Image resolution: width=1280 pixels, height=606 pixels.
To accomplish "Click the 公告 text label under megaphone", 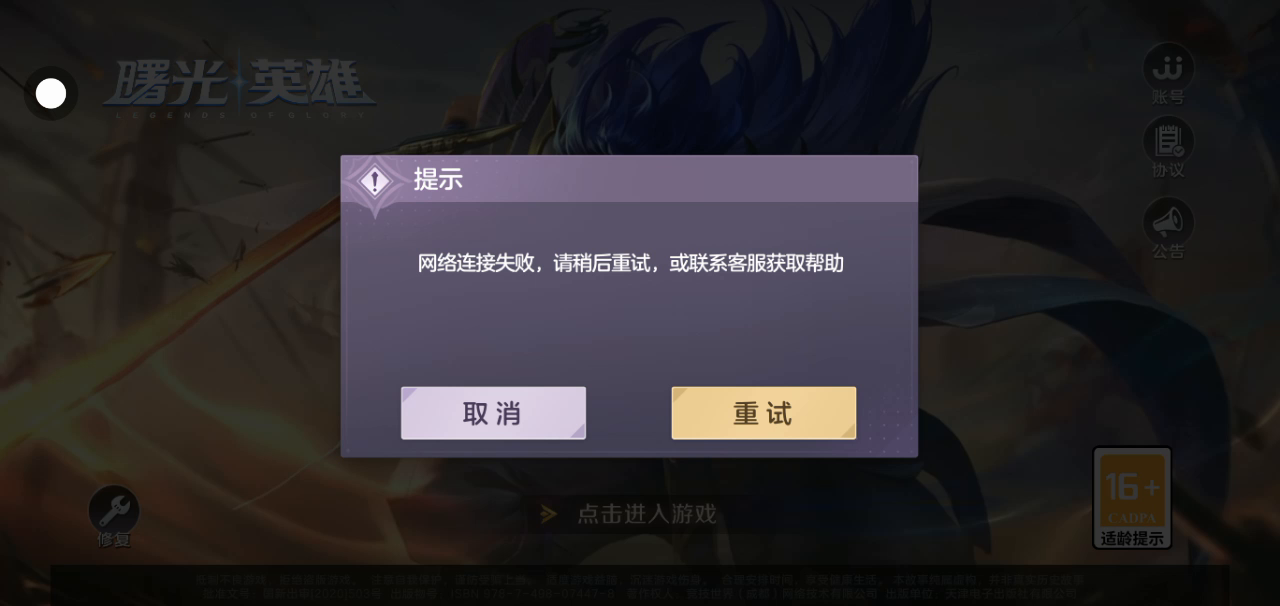I will coord(1168,251).
